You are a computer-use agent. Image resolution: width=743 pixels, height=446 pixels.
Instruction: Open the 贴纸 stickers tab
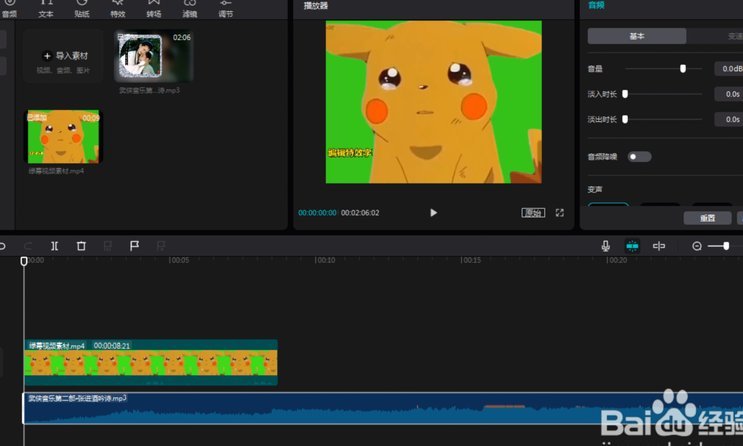pyautogui.click(x=82, y=9)
